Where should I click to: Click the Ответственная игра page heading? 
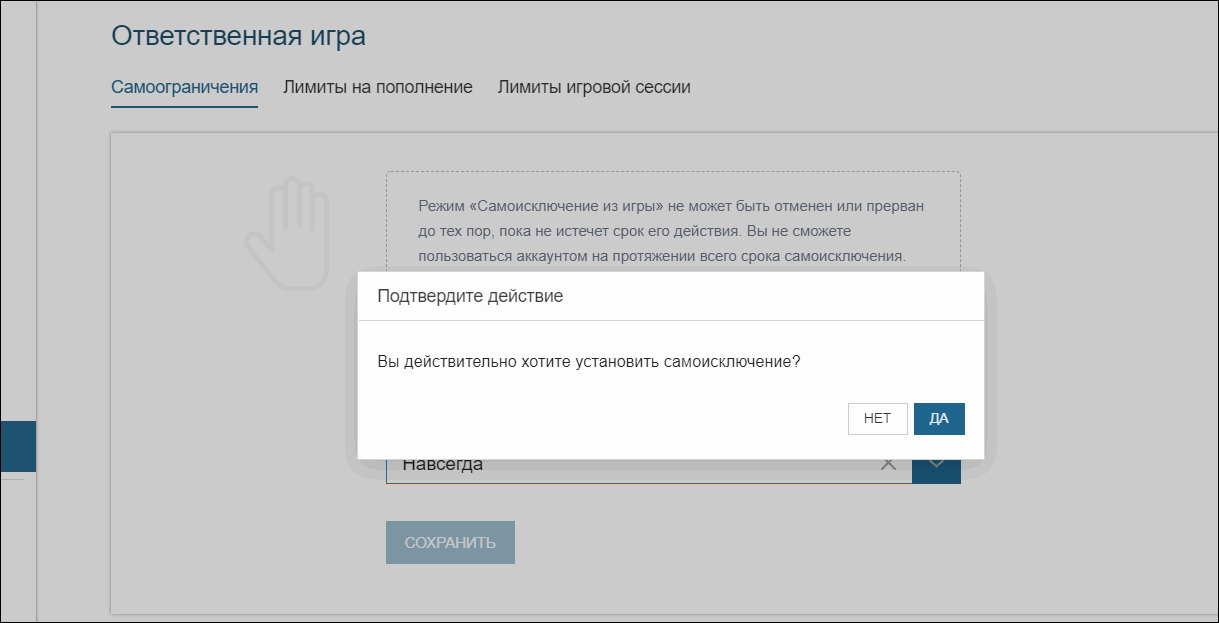coord(238,36)
